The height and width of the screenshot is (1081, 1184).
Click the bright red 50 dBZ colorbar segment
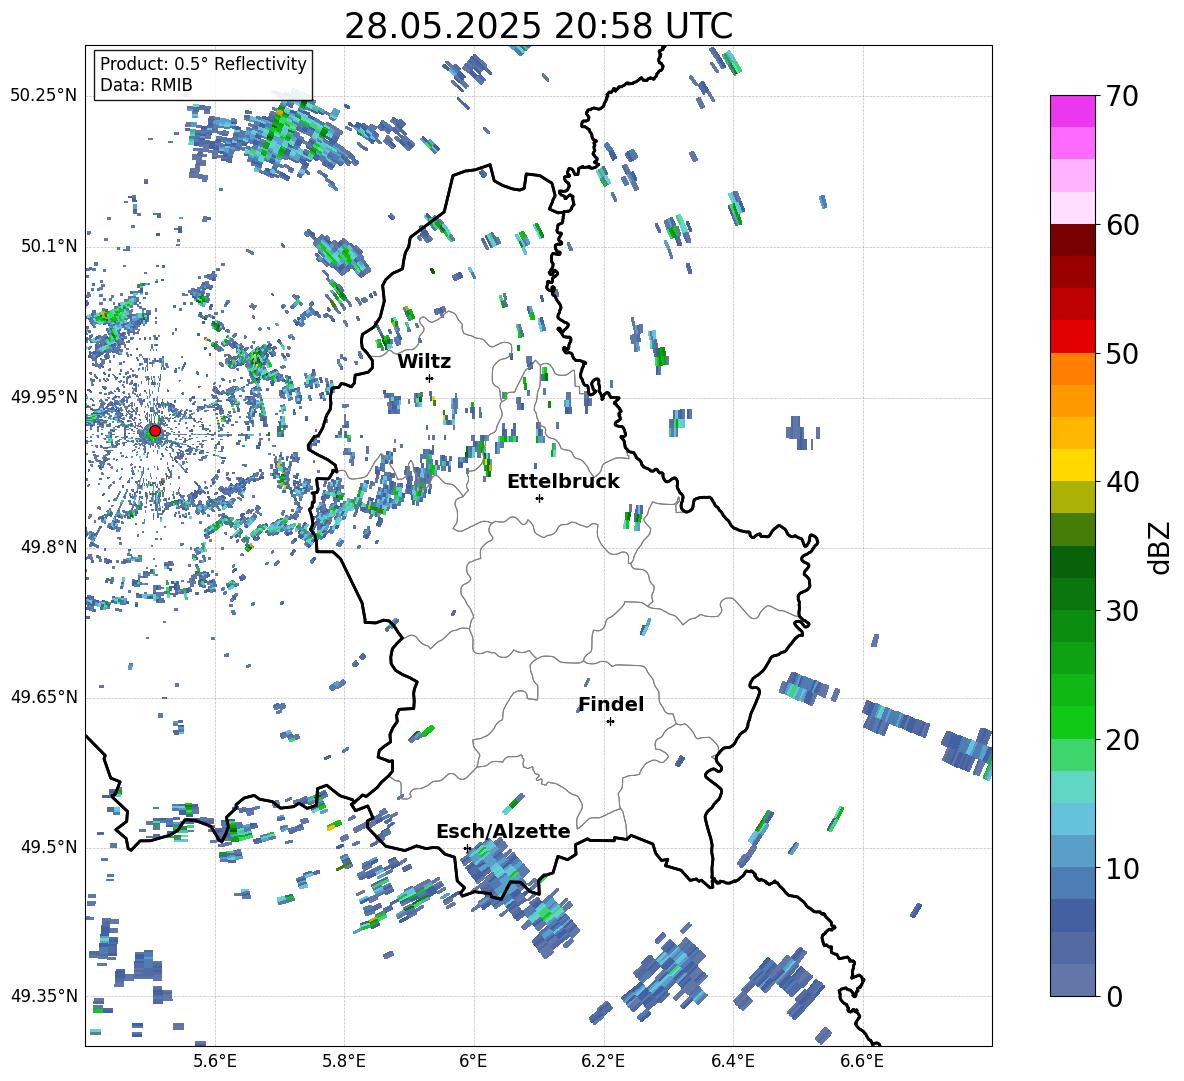(x=1072, y=337)
